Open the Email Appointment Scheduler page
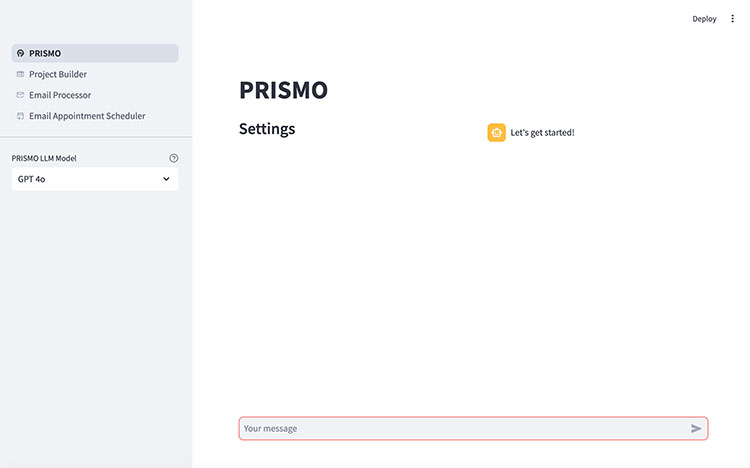 click(x=87, y=116)
